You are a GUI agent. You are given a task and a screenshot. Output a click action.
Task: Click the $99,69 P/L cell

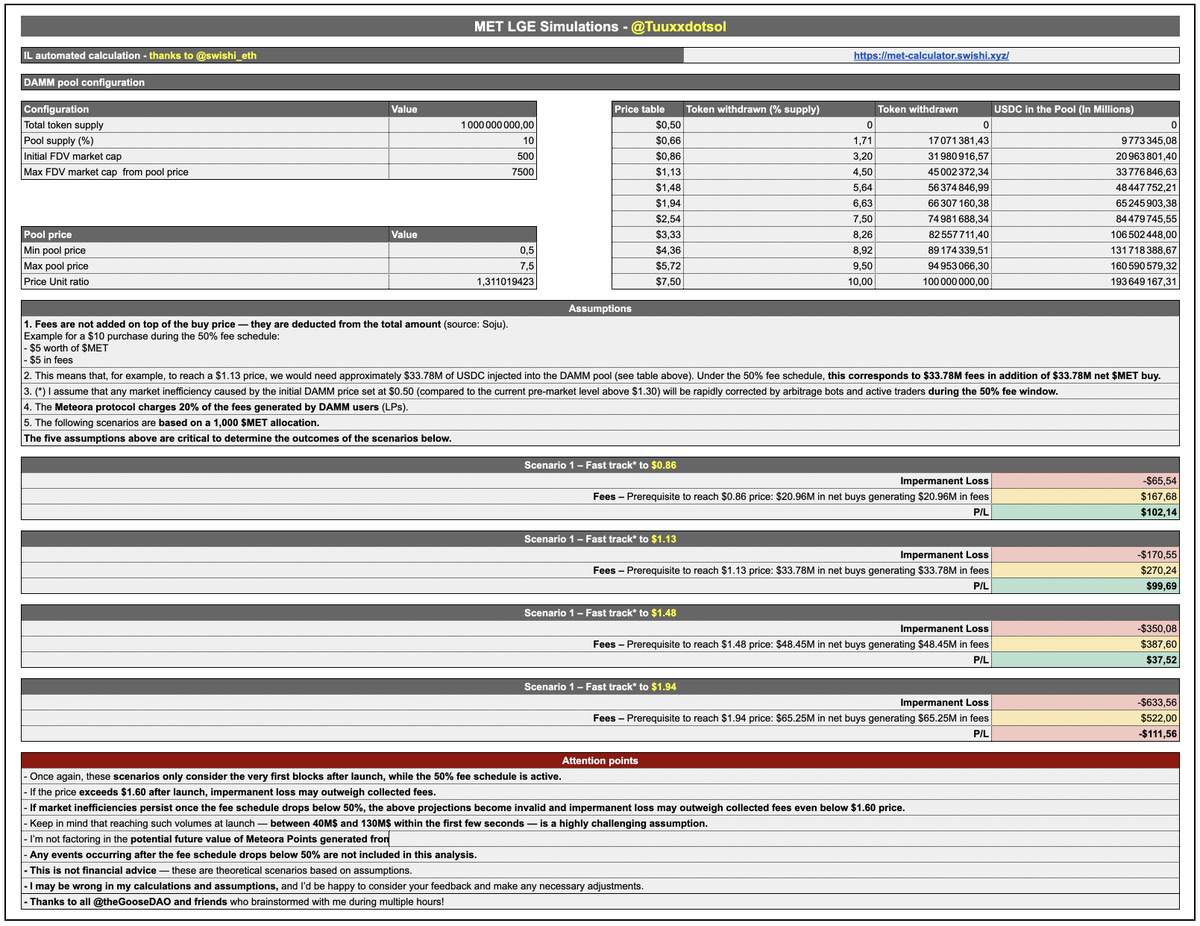(1086, 586)
